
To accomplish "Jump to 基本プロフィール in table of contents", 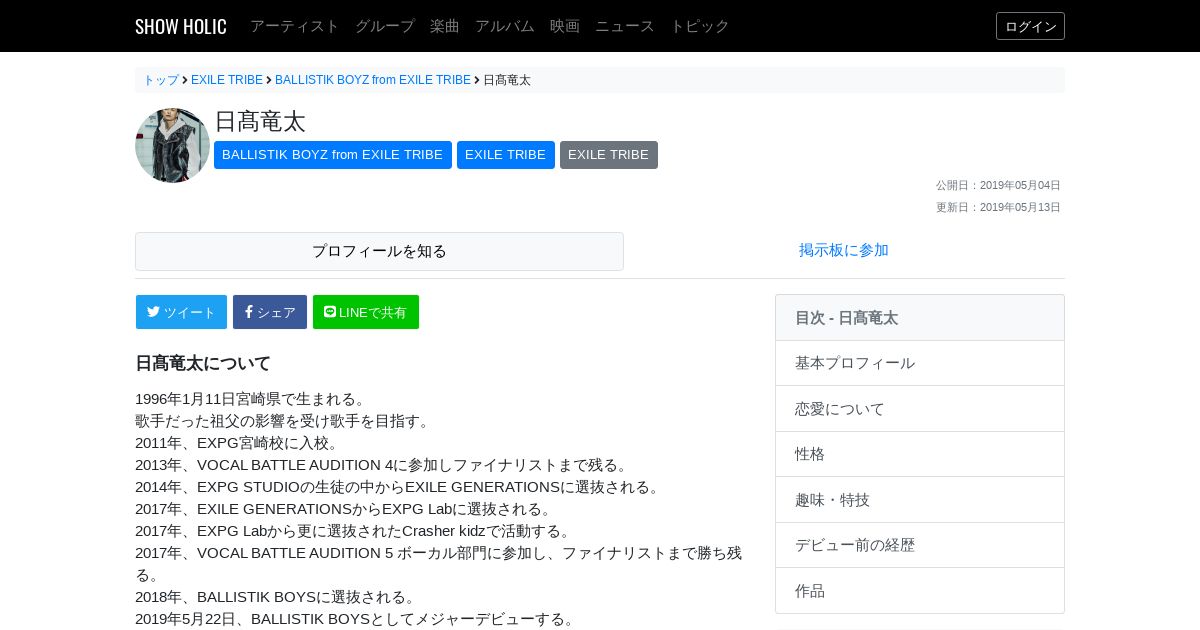I will tap(920, 363).
